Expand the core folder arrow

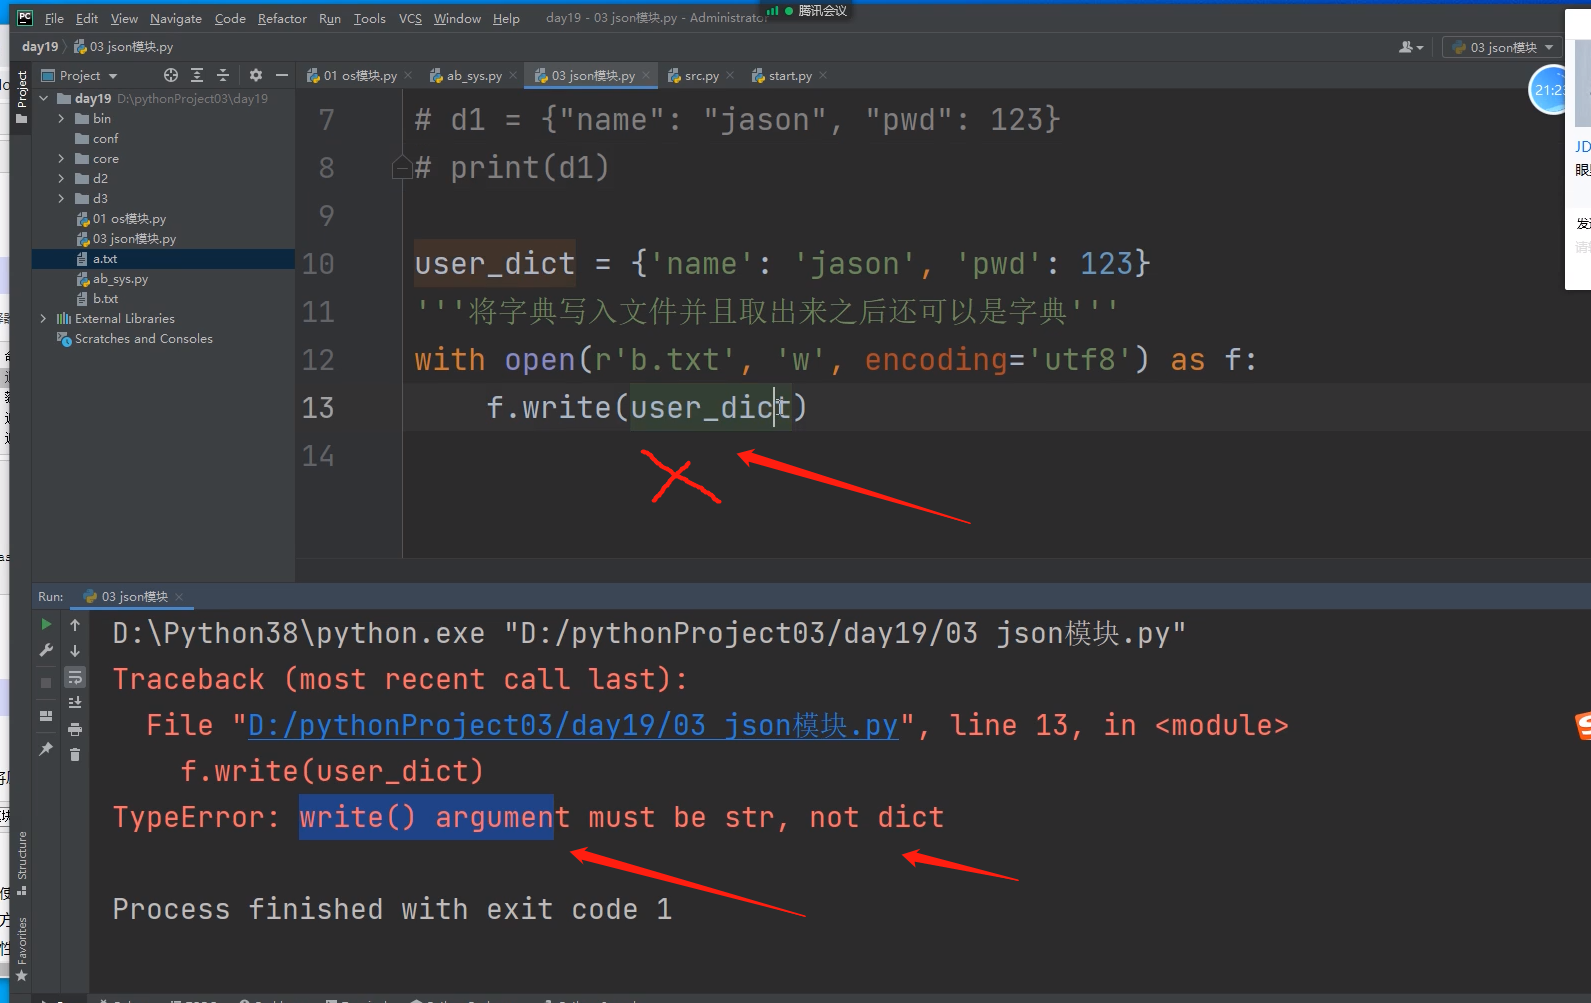tap(61, 158)
